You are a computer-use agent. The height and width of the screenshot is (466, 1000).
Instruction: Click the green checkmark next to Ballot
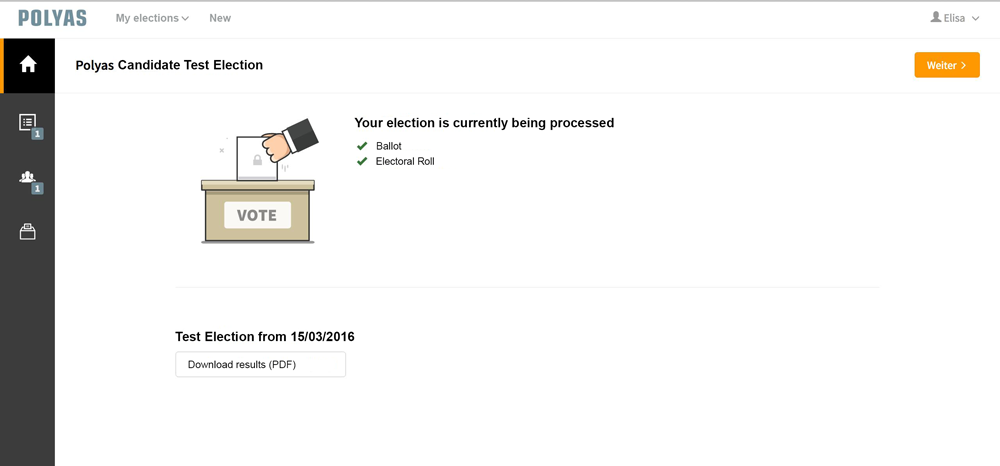point(362,146)
